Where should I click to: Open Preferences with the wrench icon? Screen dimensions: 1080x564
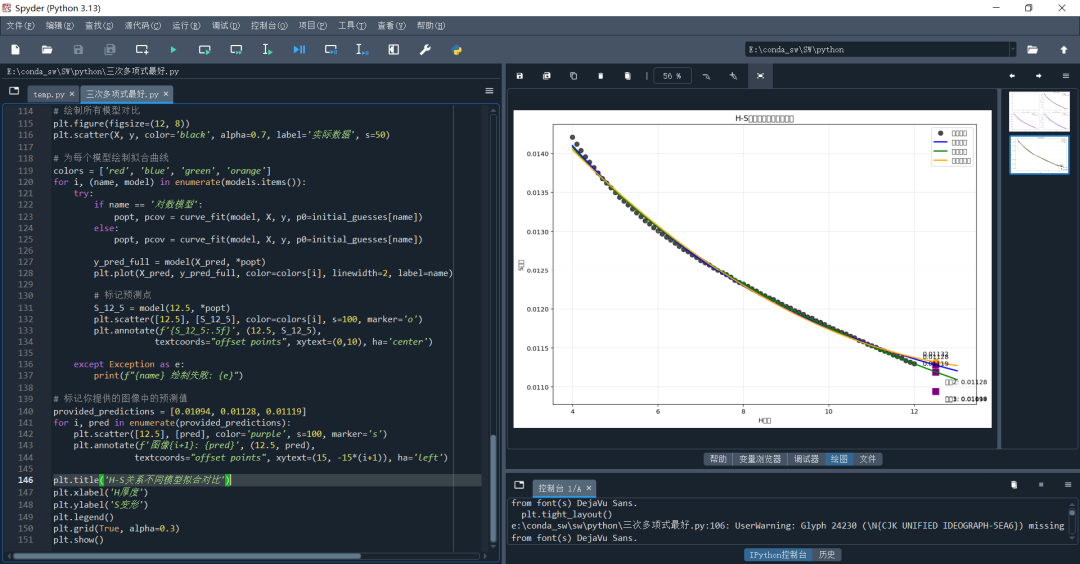coord(425,50)
